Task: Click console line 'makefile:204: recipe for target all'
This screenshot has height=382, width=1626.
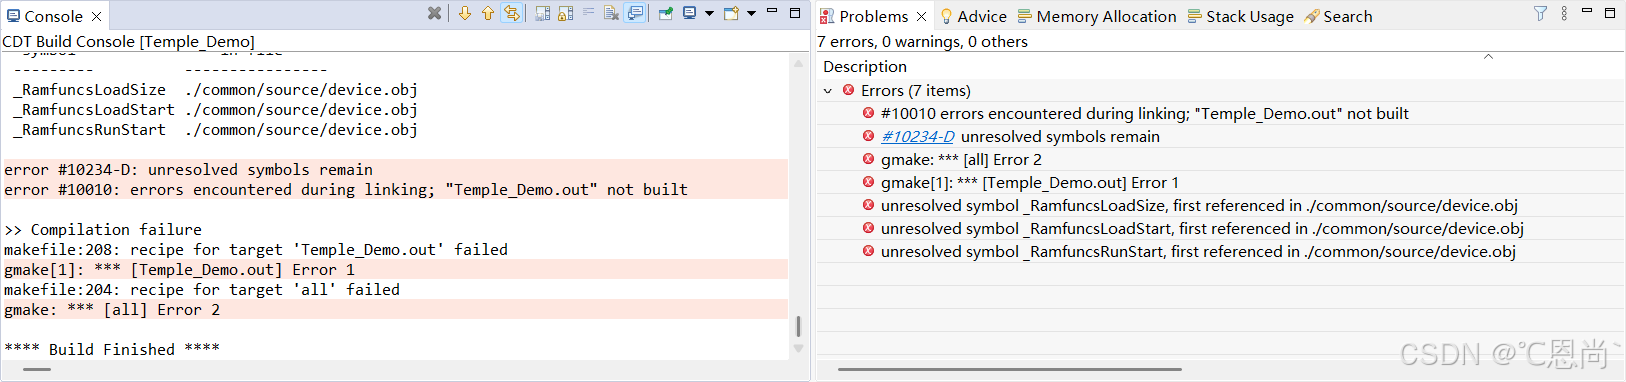Action: pyautogui.click(x=202, y=290)
